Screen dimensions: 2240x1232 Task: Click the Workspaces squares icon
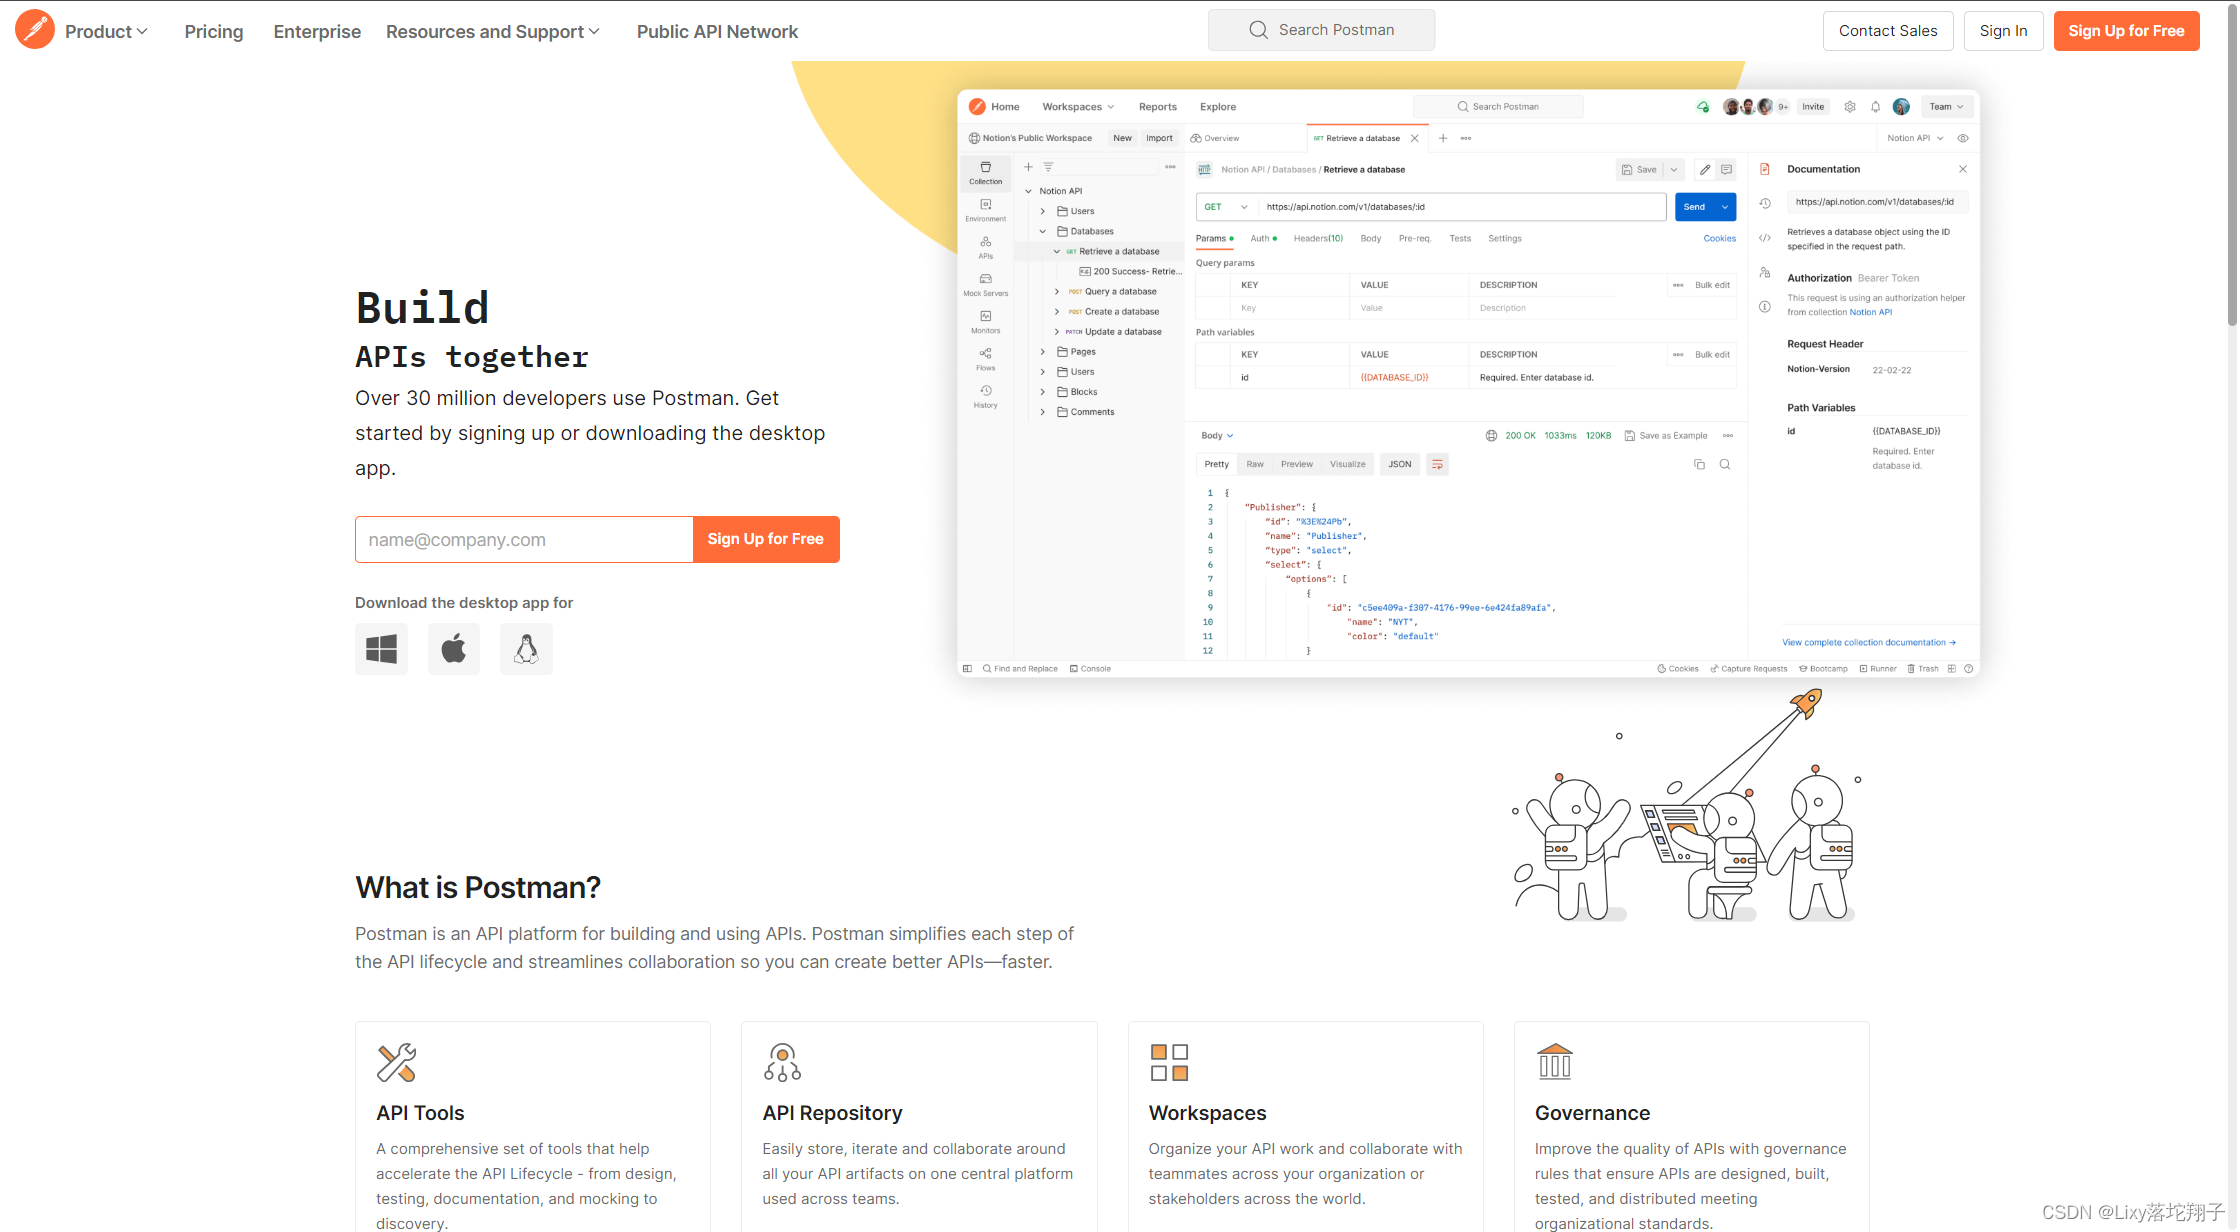1169,1062
